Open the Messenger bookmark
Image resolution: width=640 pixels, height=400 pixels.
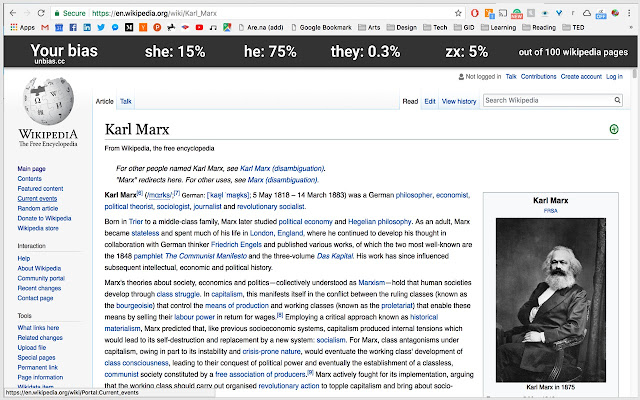(115, 27)
